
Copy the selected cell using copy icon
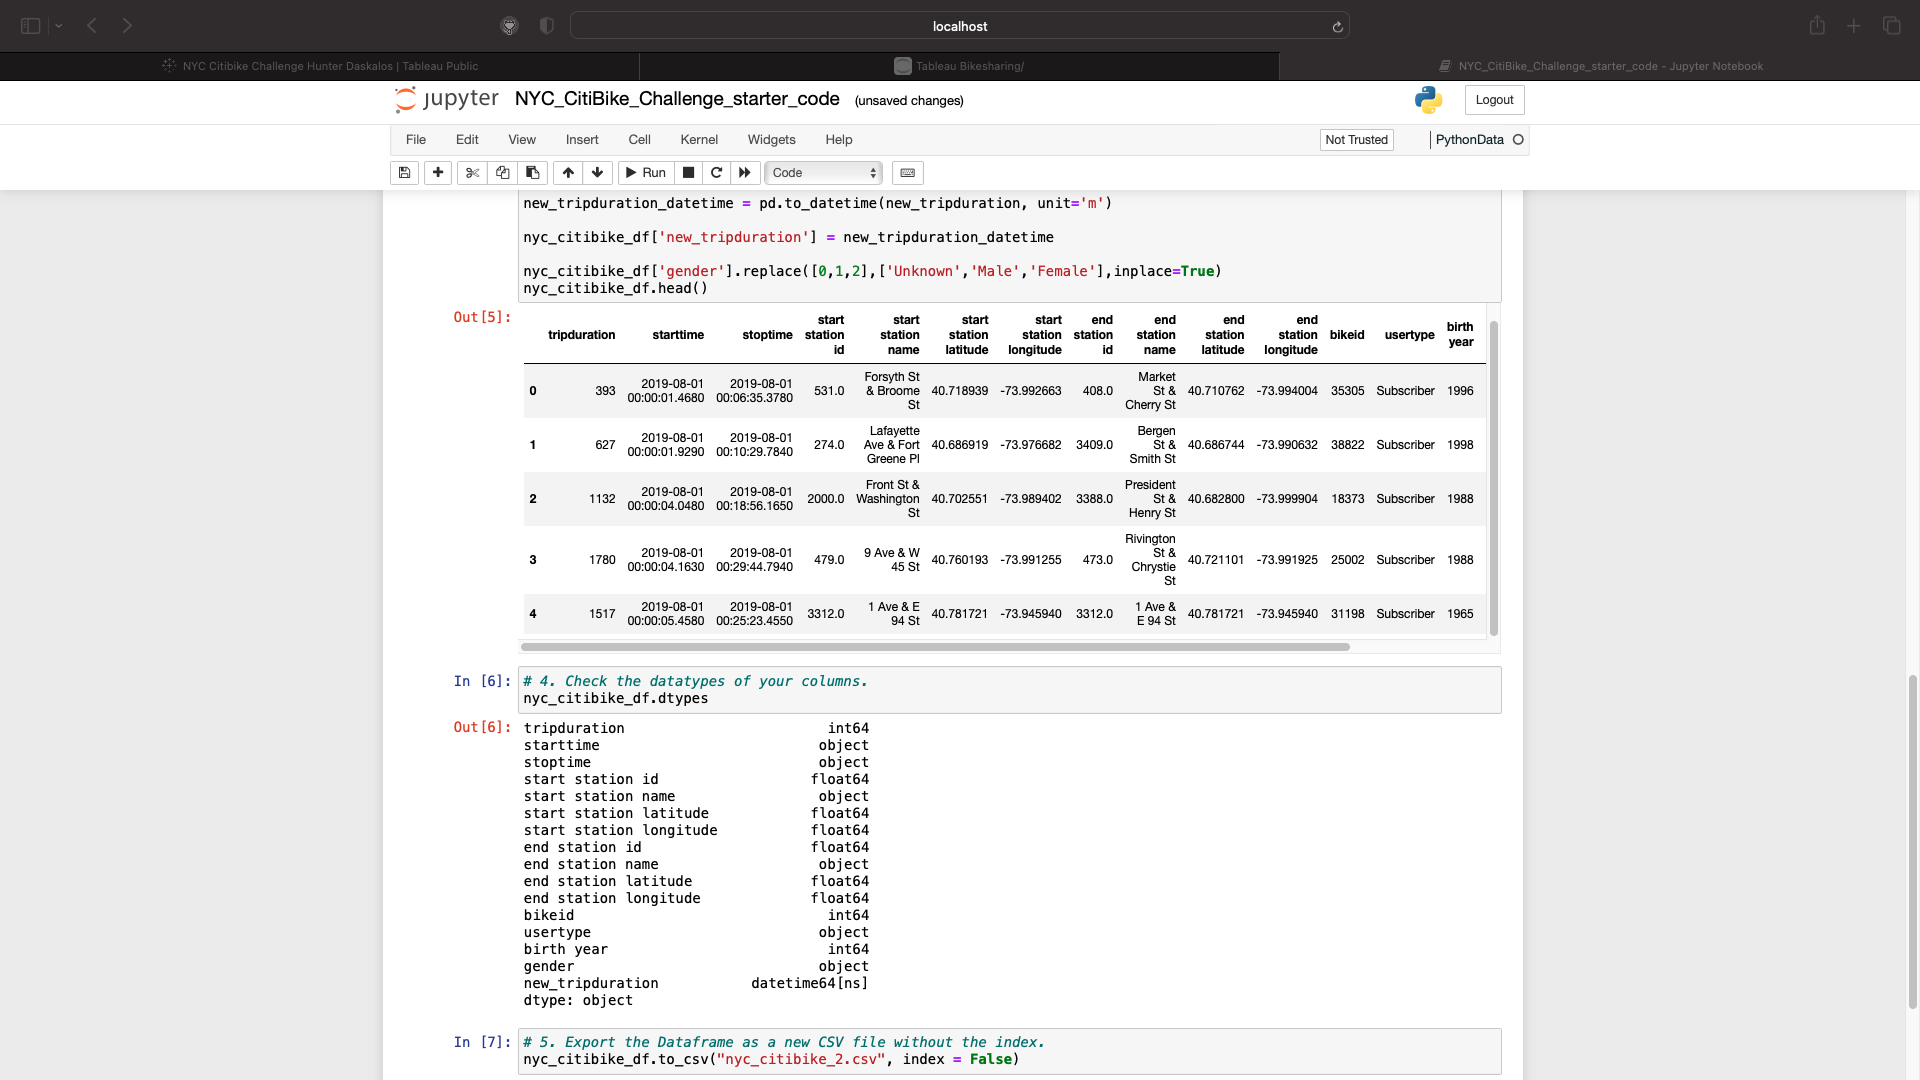(501, 172)
